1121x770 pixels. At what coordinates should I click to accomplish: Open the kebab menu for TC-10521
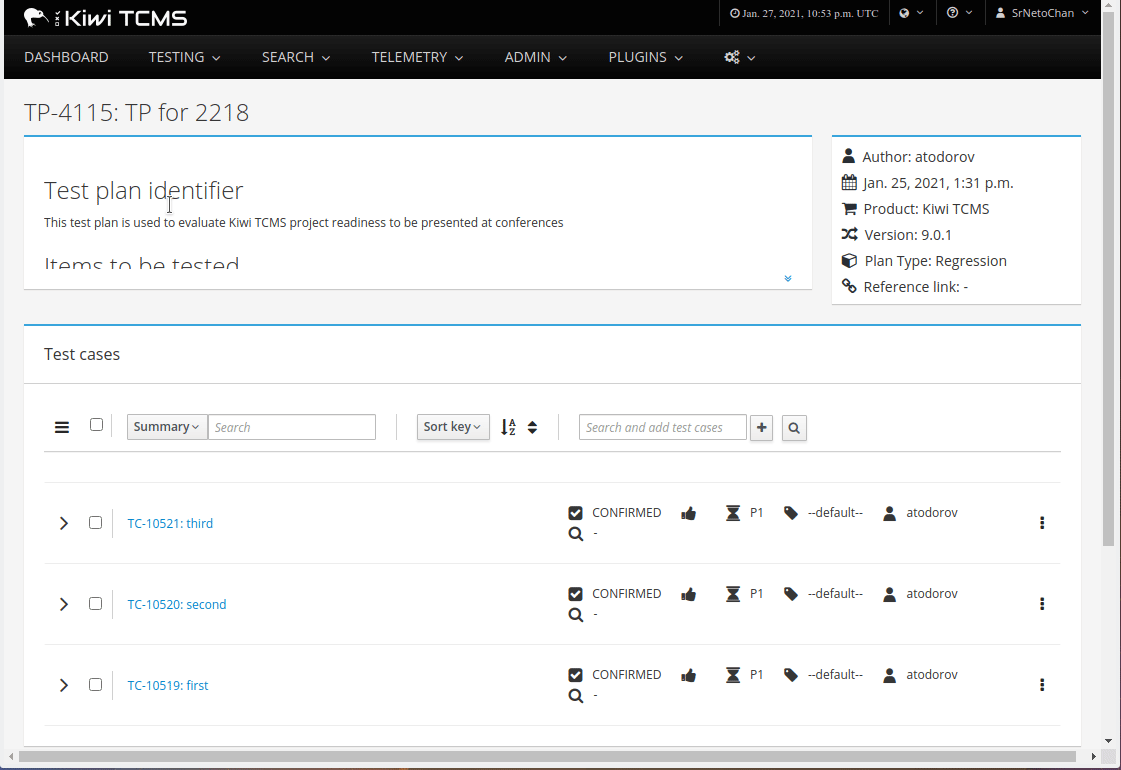tap(1042, 523)
